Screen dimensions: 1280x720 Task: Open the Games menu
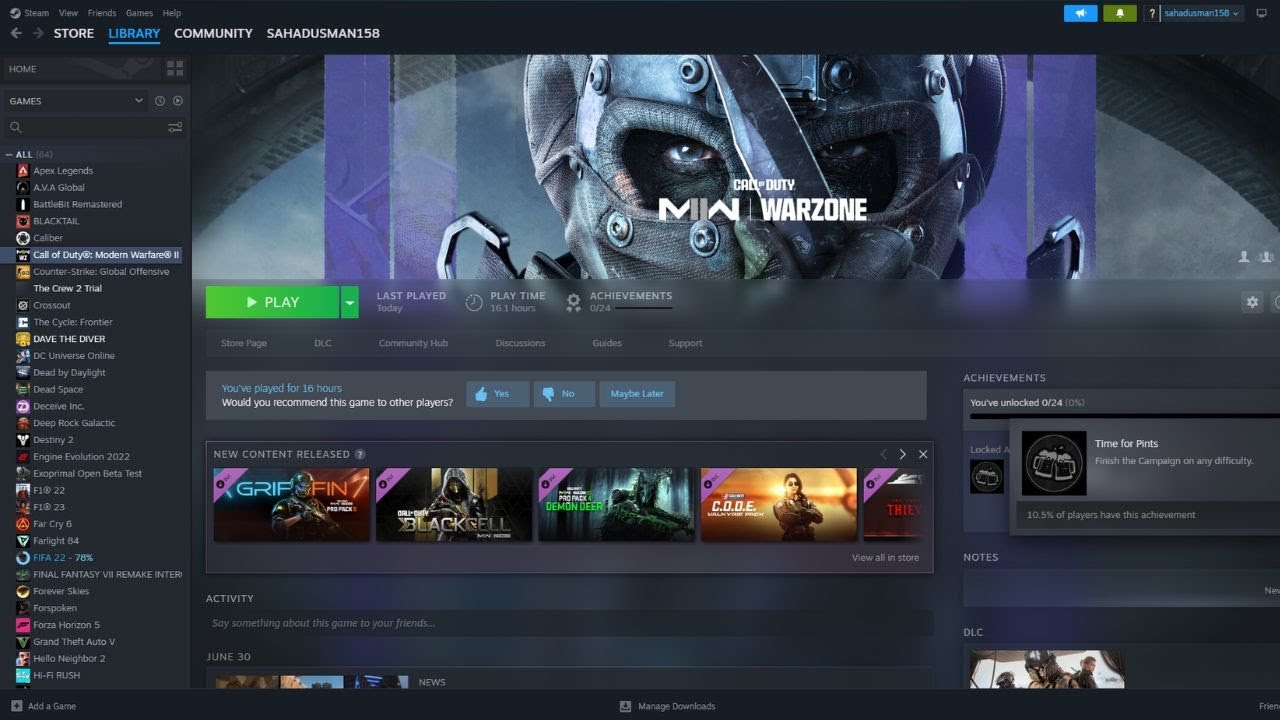point(139,13)
